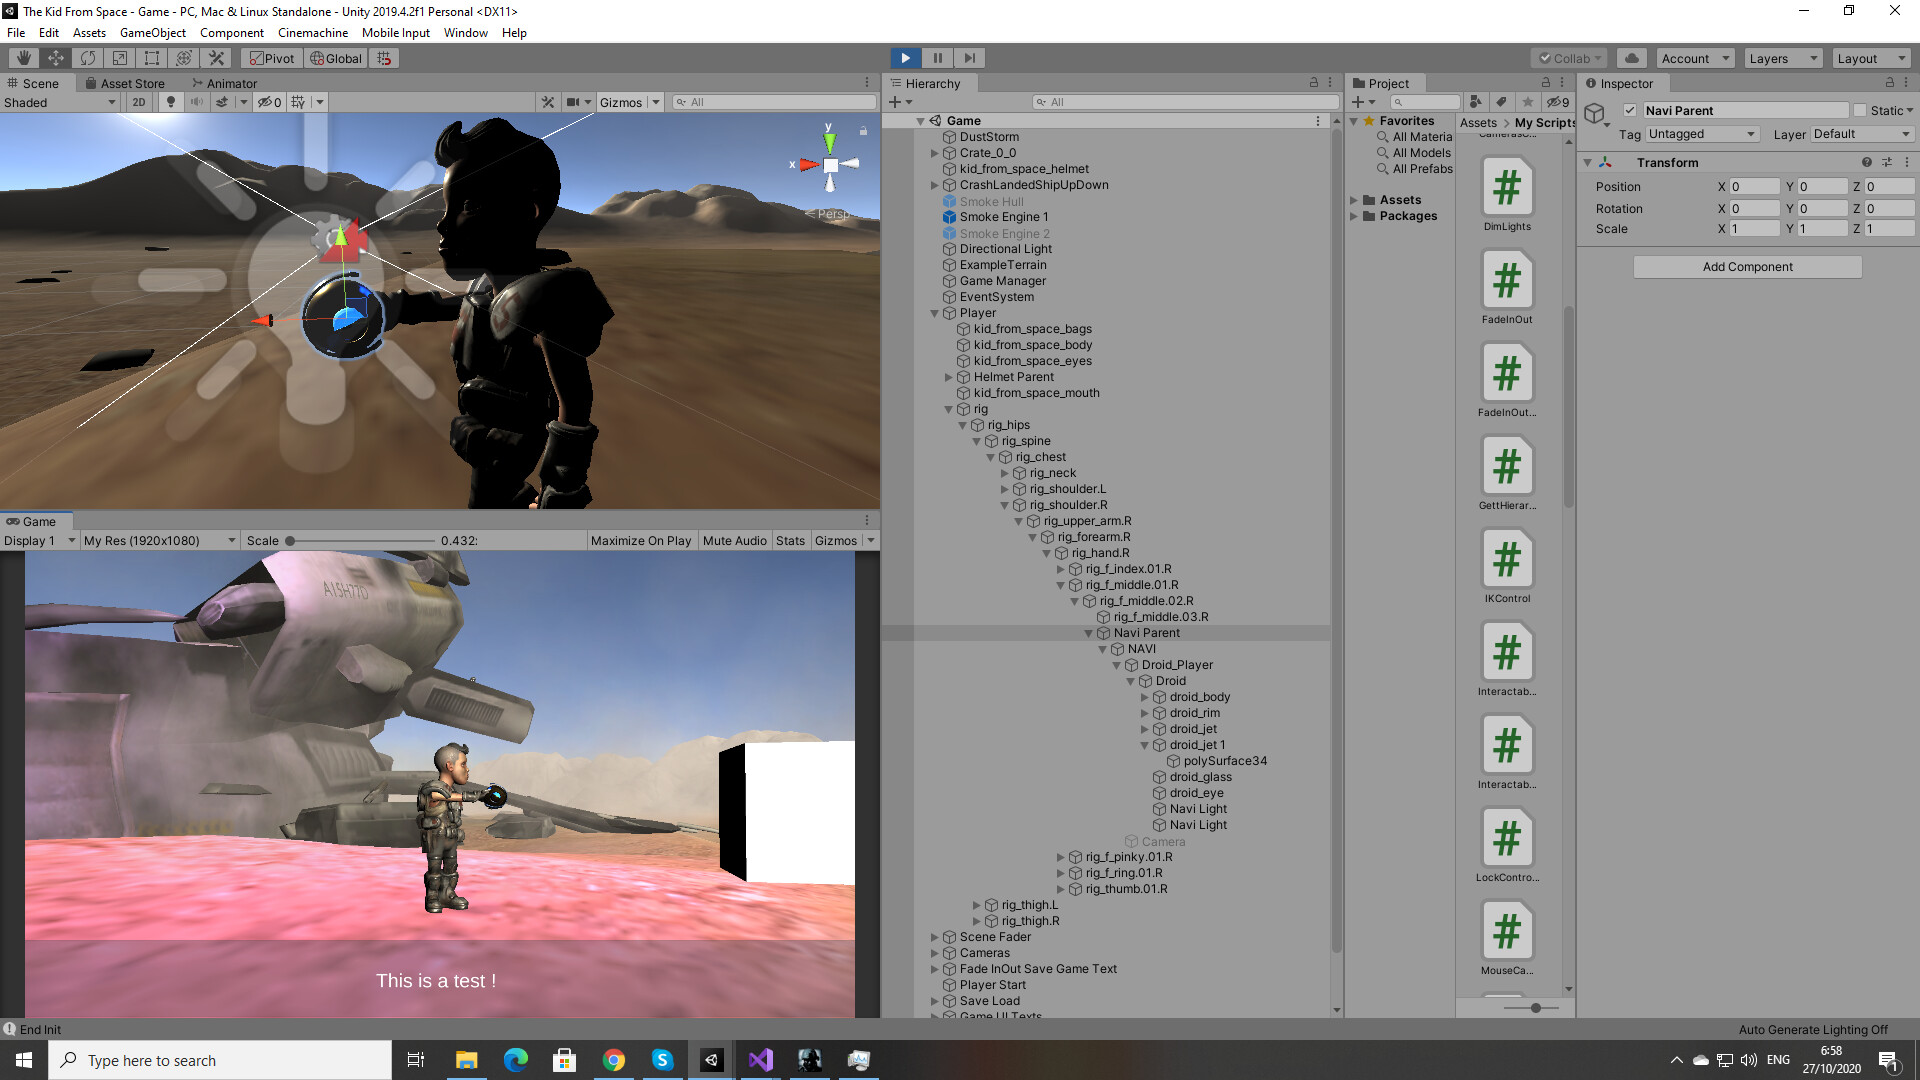Select the Hand tool in the toolbar
Viewport: 1920px width, 1080px height.
(x=24, y=58)
